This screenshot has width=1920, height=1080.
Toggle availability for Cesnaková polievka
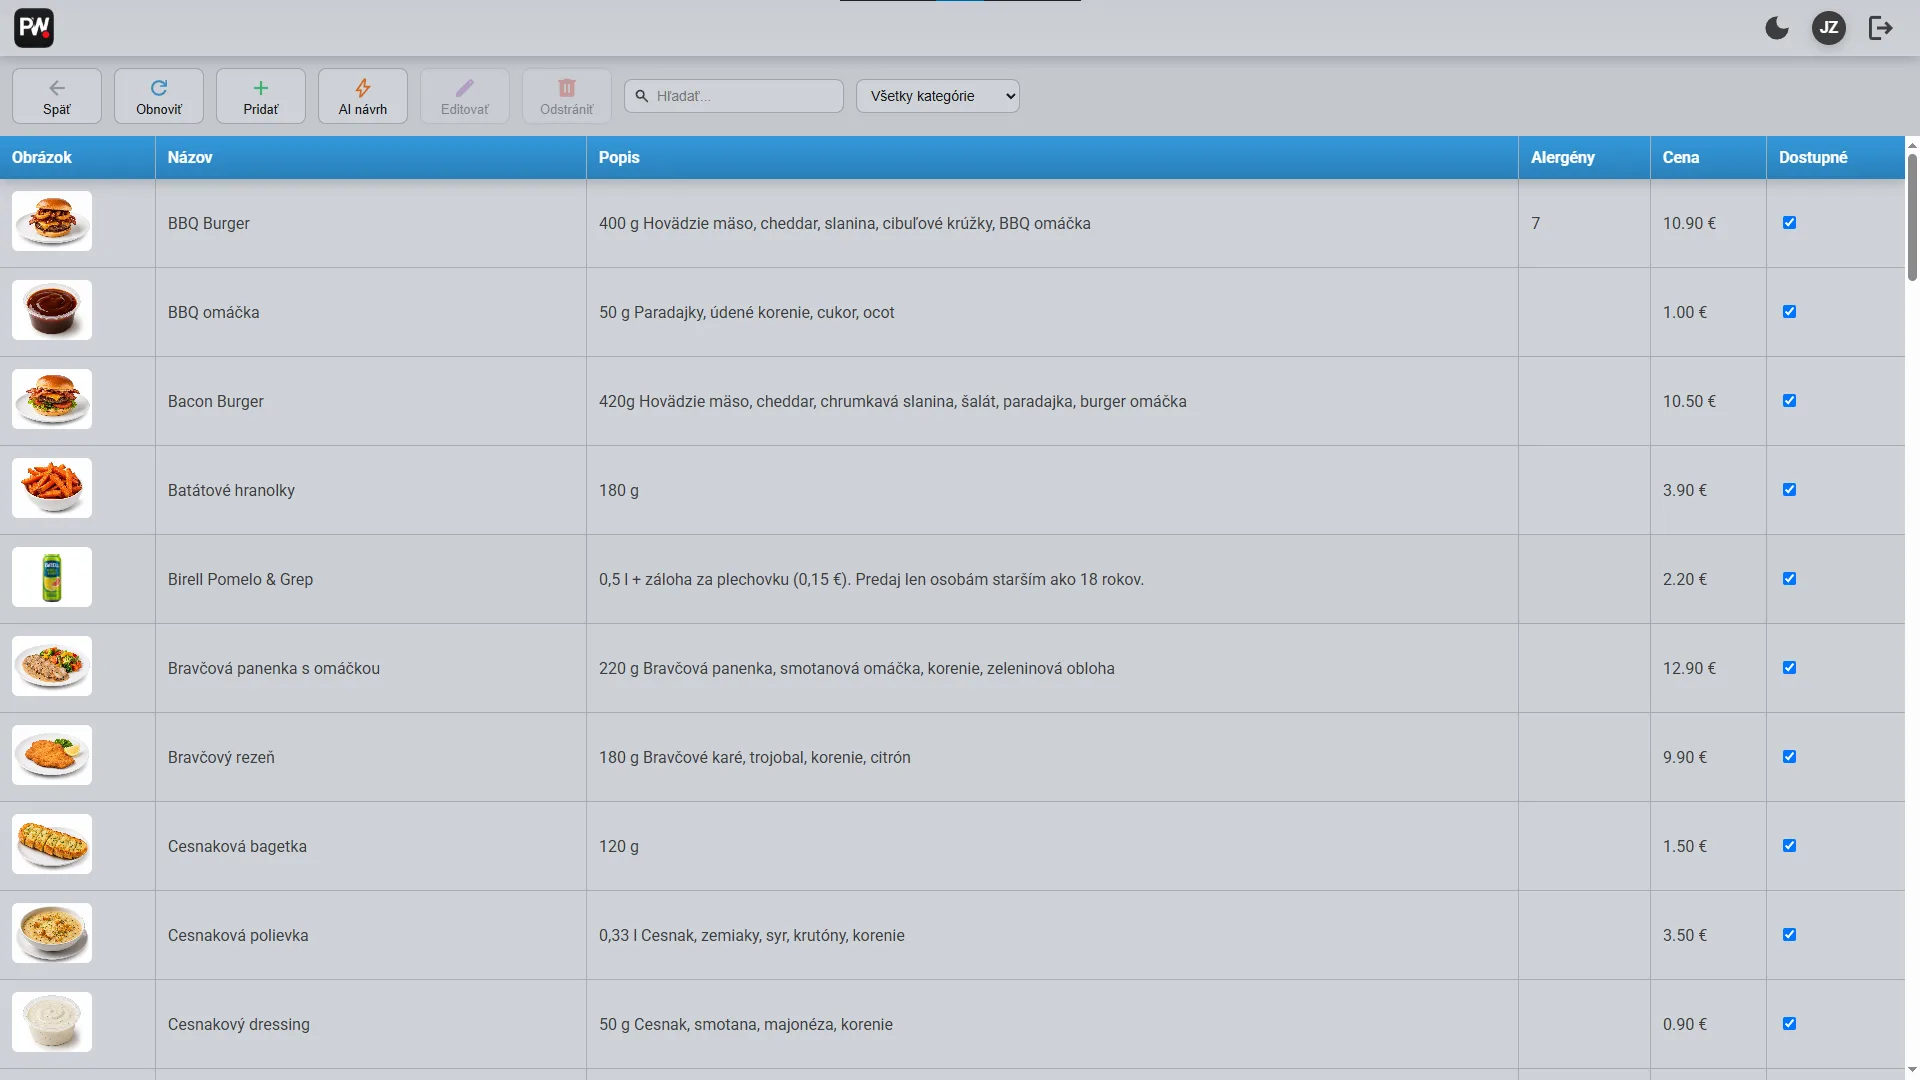coord(1790,935)
